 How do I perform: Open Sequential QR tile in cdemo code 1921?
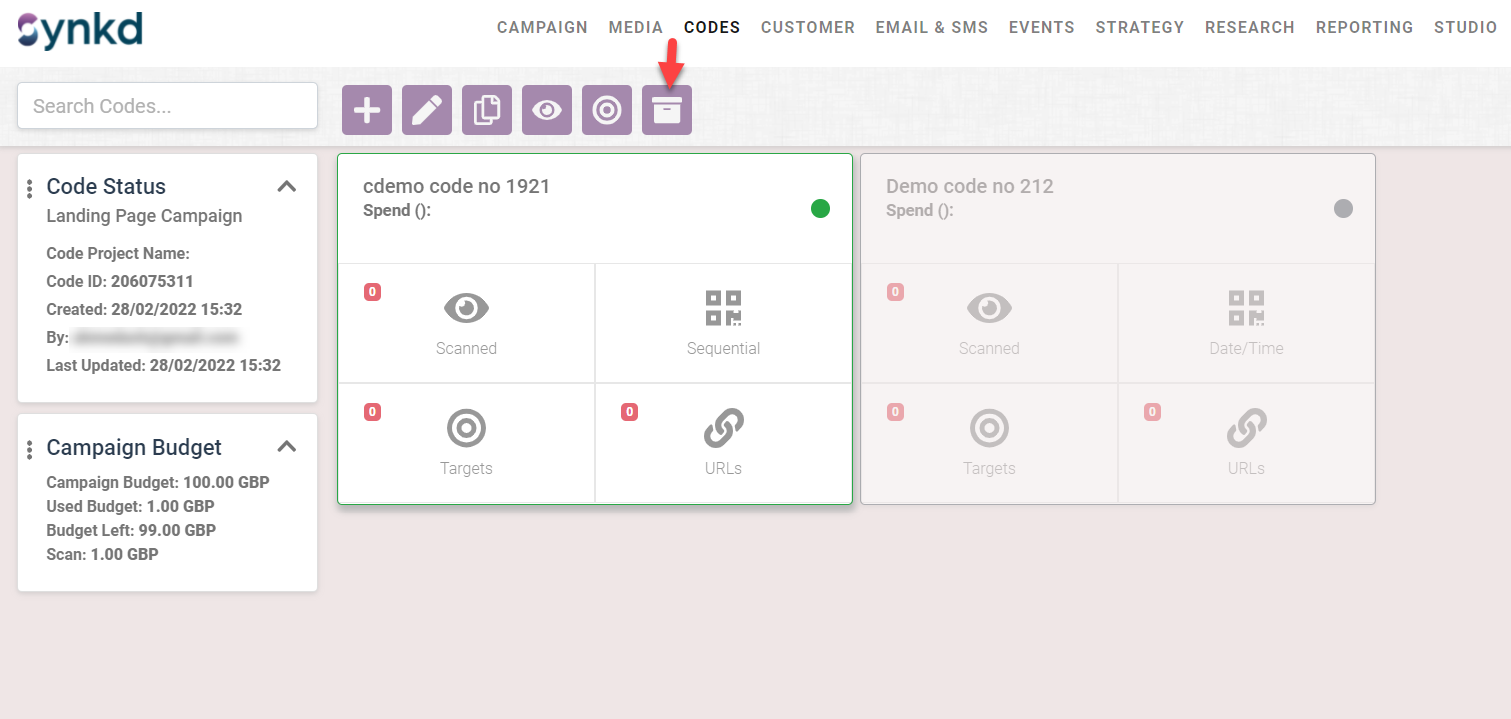pyautogui.click(x=723, y=322)
